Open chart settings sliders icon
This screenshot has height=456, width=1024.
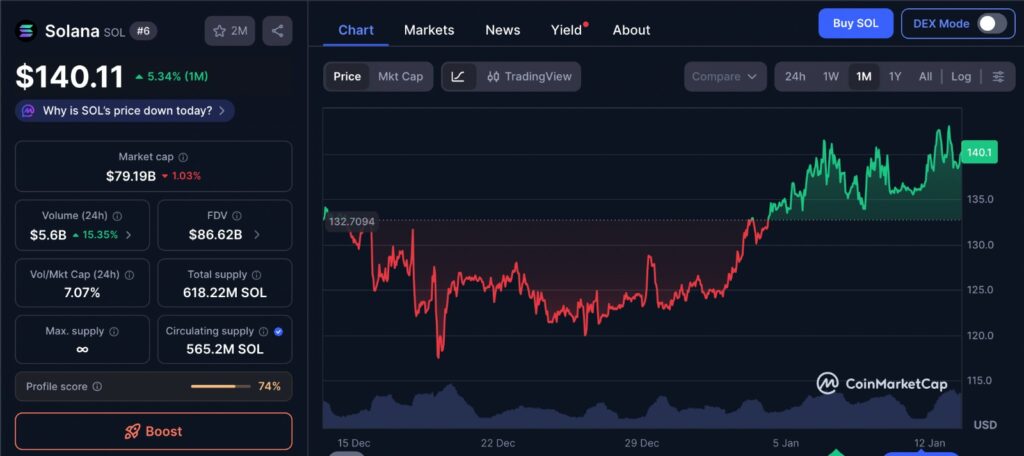coord(998,77)
